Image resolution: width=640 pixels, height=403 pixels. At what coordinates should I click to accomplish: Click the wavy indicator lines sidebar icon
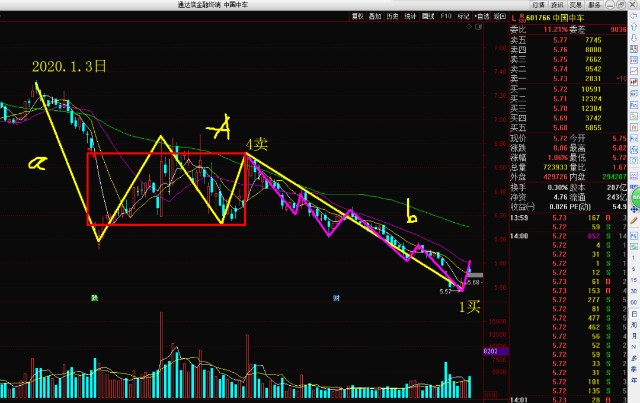[634, 176]
